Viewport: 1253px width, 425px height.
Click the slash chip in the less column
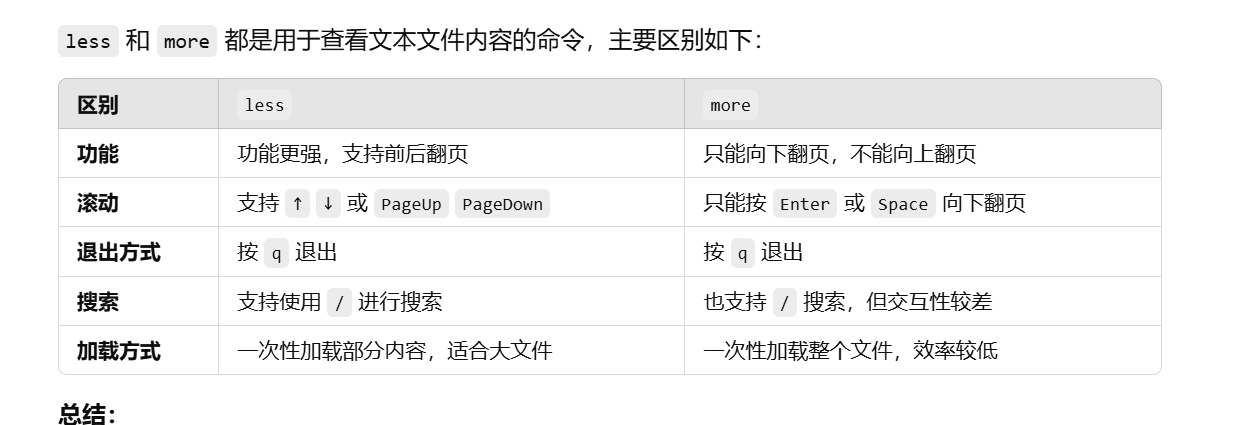(339, 302)
